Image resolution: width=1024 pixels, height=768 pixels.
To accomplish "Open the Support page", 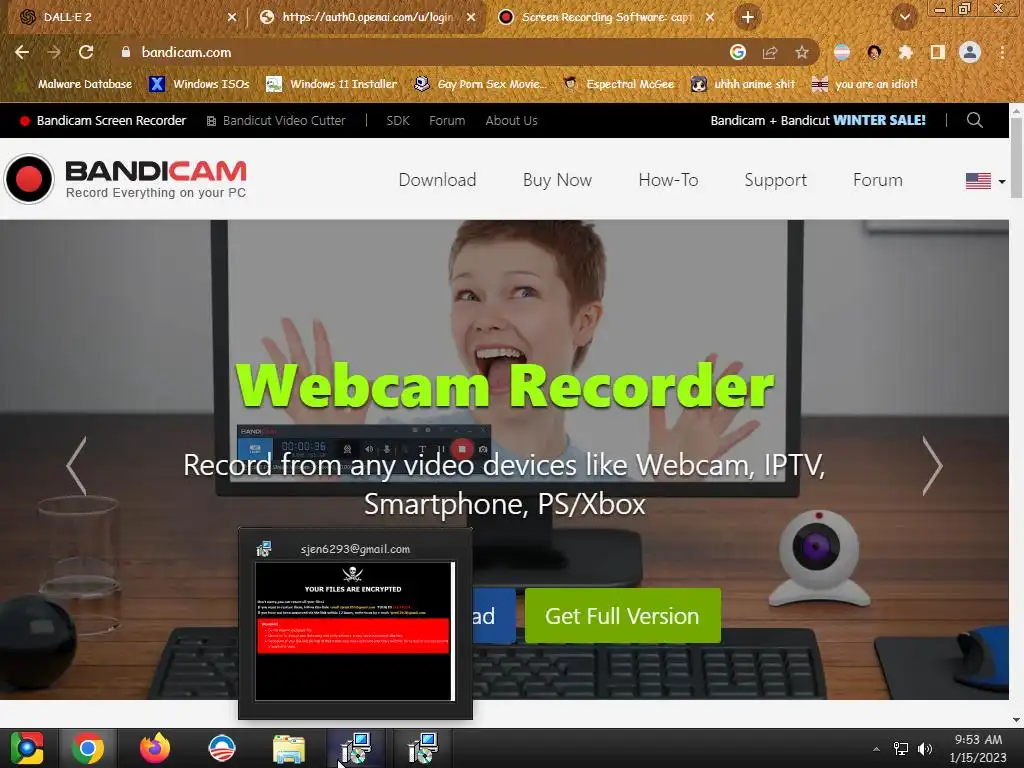I will pos(775,180).
